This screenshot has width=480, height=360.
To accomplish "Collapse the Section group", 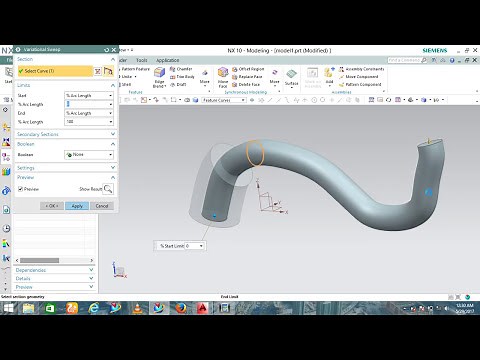I will tap(113, 59).
